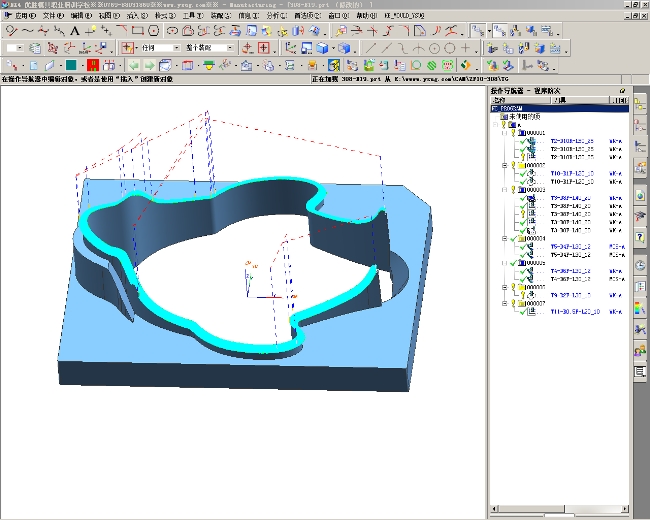Collapse program group 000003

(x=504, y=190)
